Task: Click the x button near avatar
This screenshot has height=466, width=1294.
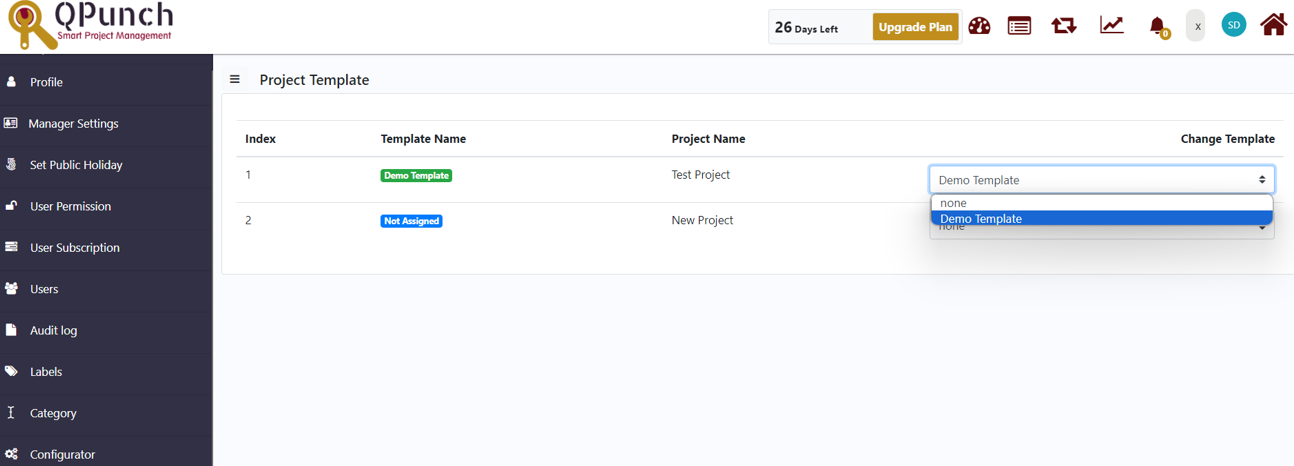Action: (x=1196, y=26)
